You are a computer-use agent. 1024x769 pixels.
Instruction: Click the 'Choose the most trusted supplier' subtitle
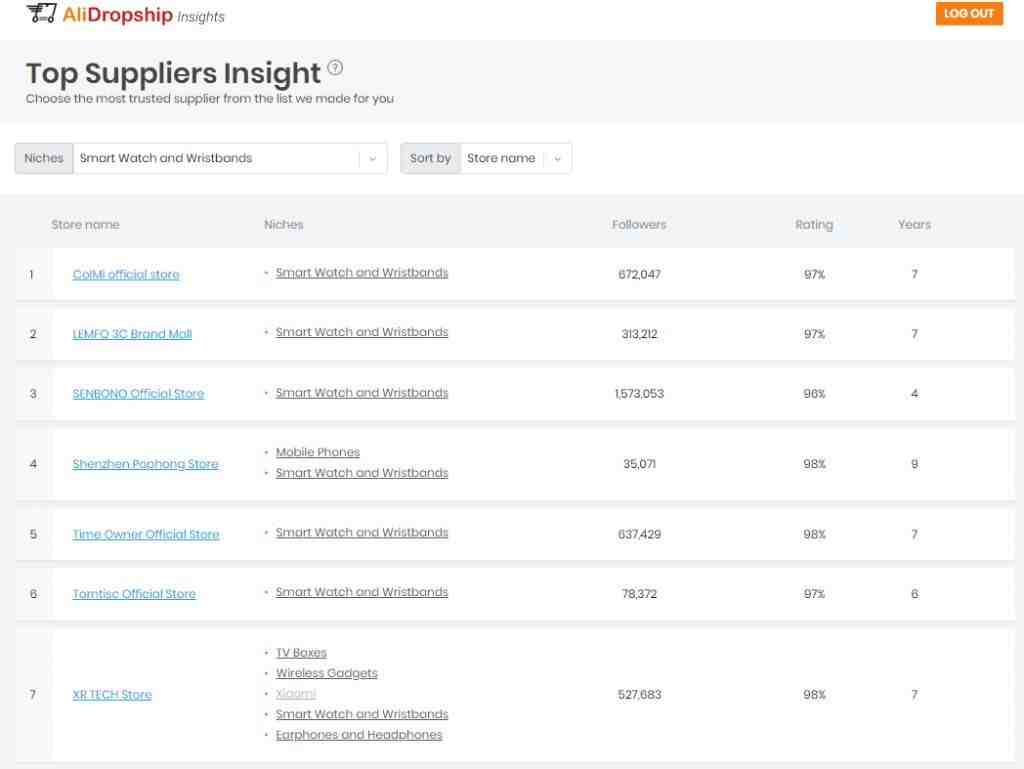[x=210, y=99]
